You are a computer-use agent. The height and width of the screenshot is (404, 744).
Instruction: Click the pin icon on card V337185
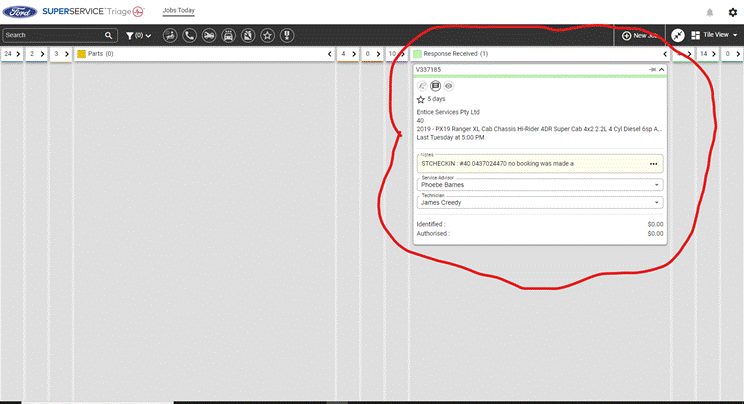(652, 70)
